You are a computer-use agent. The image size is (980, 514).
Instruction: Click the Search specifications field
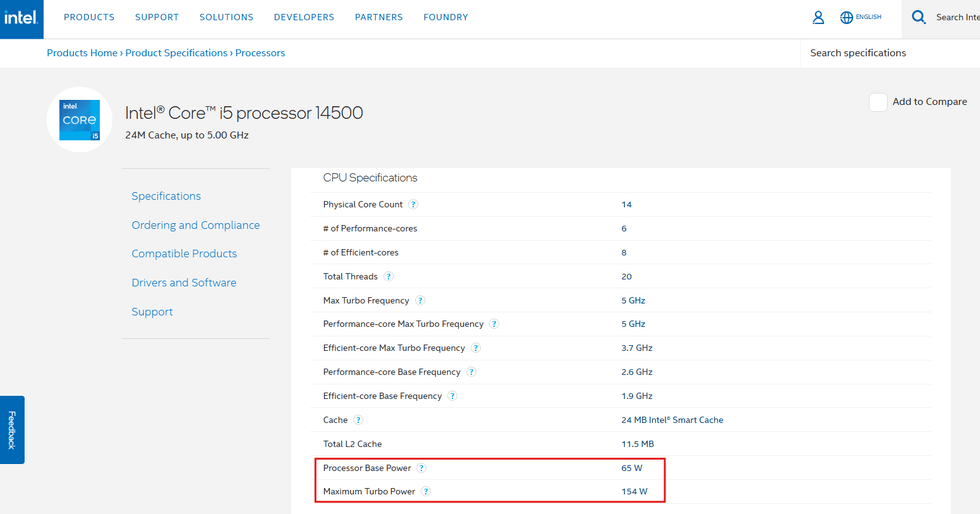[x=890, y=53]
